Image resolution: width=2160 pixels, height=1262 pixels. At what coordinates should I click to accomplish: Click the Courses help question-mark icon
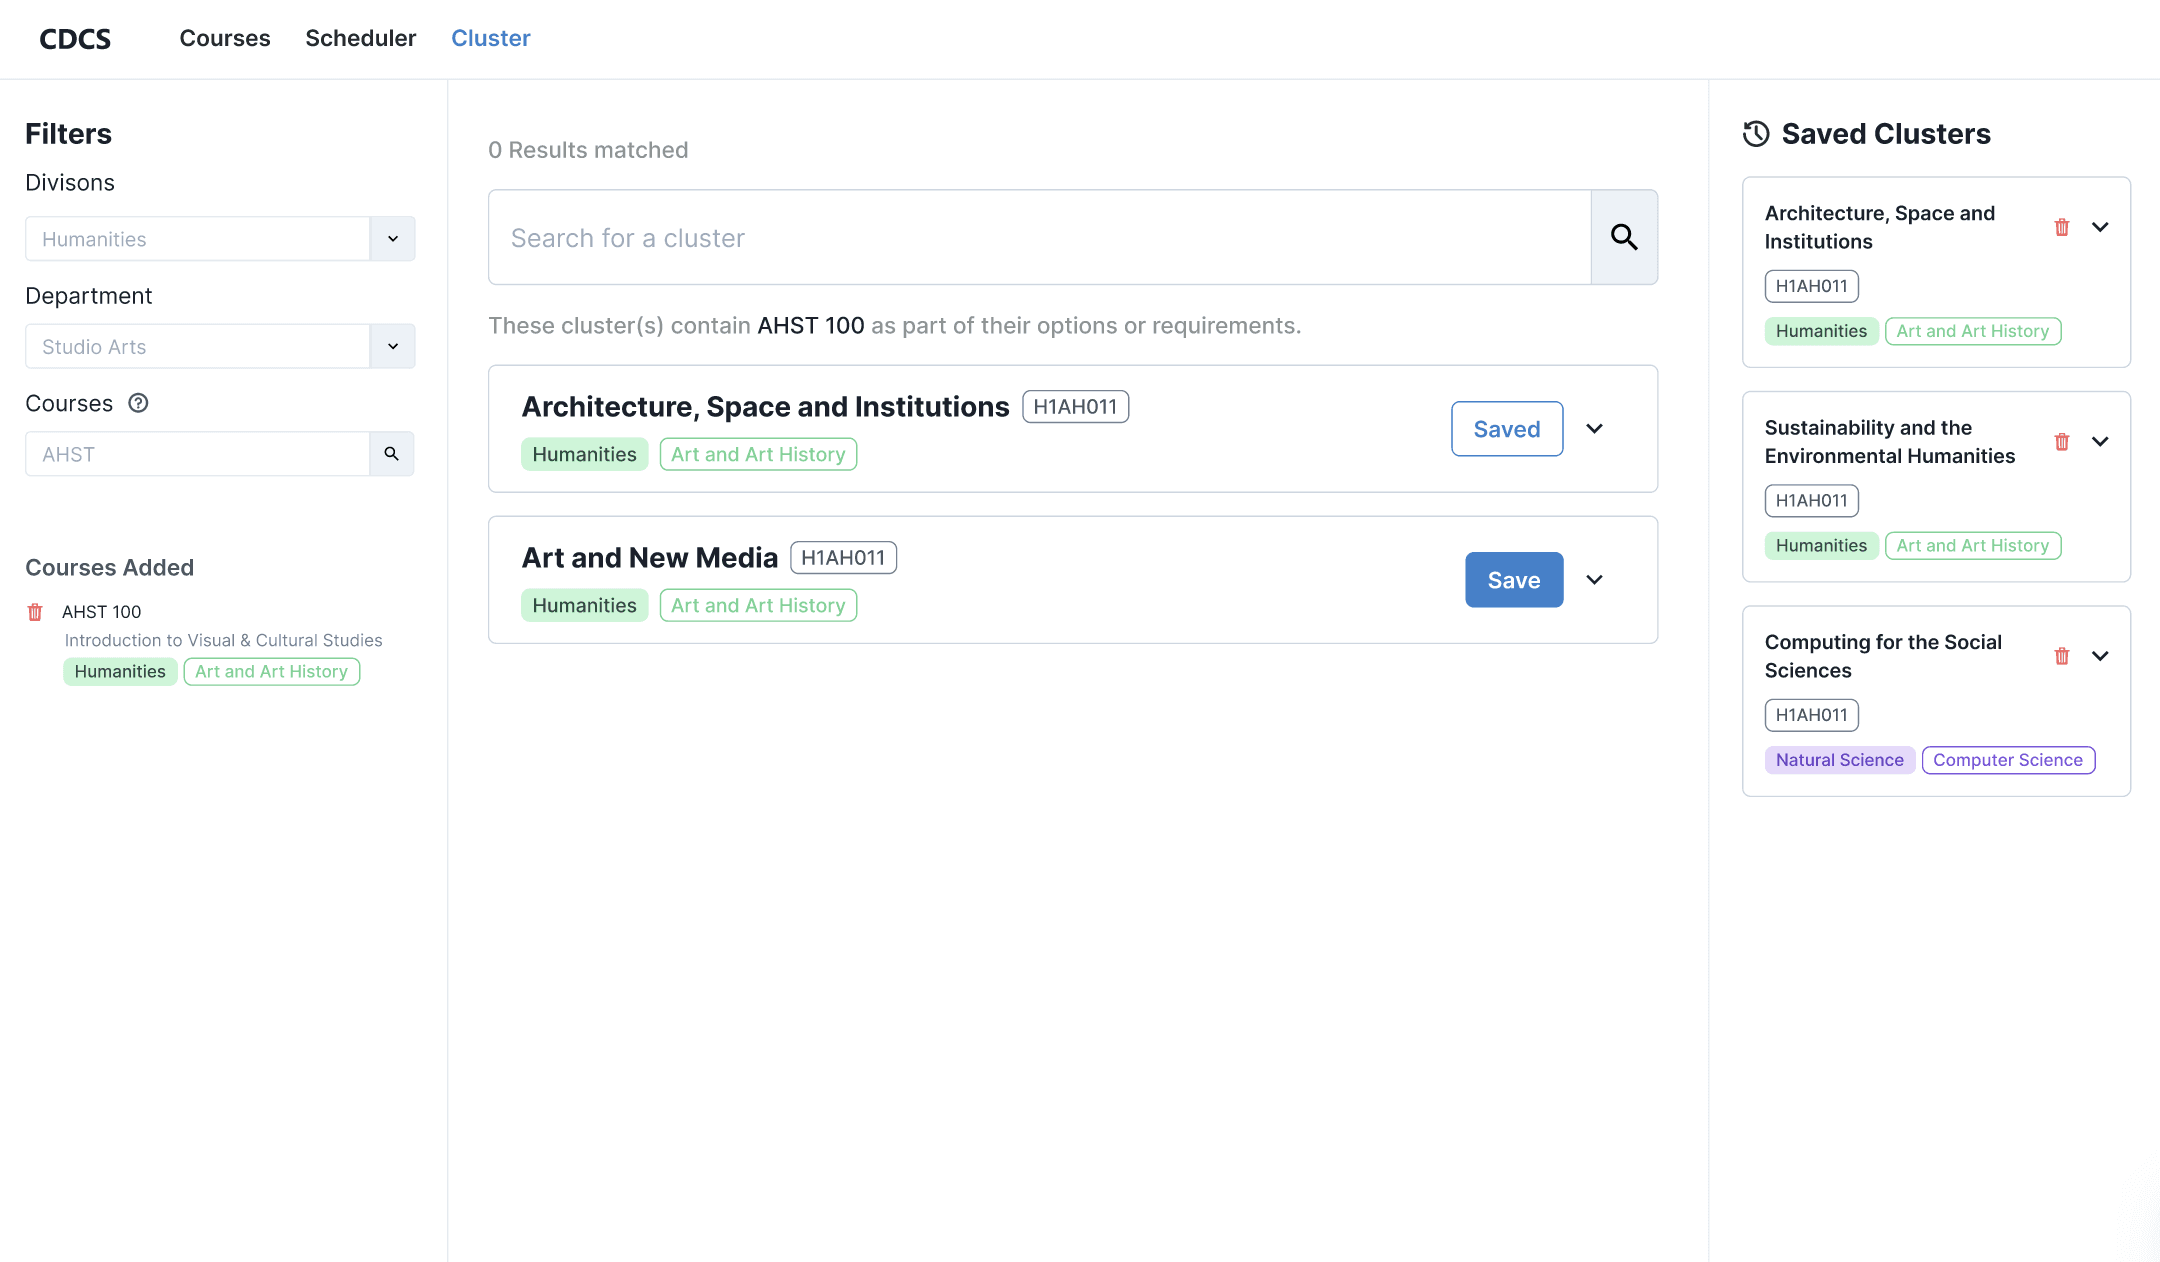click(138, 403)
